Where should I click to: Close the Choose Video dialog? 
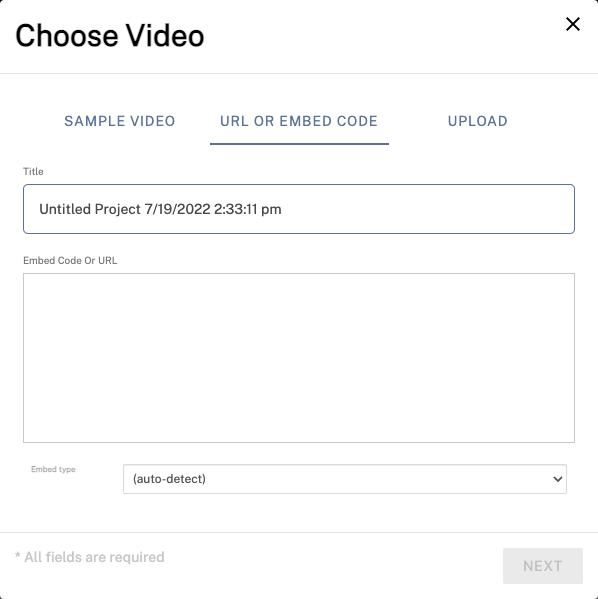[x=573, y=24]
